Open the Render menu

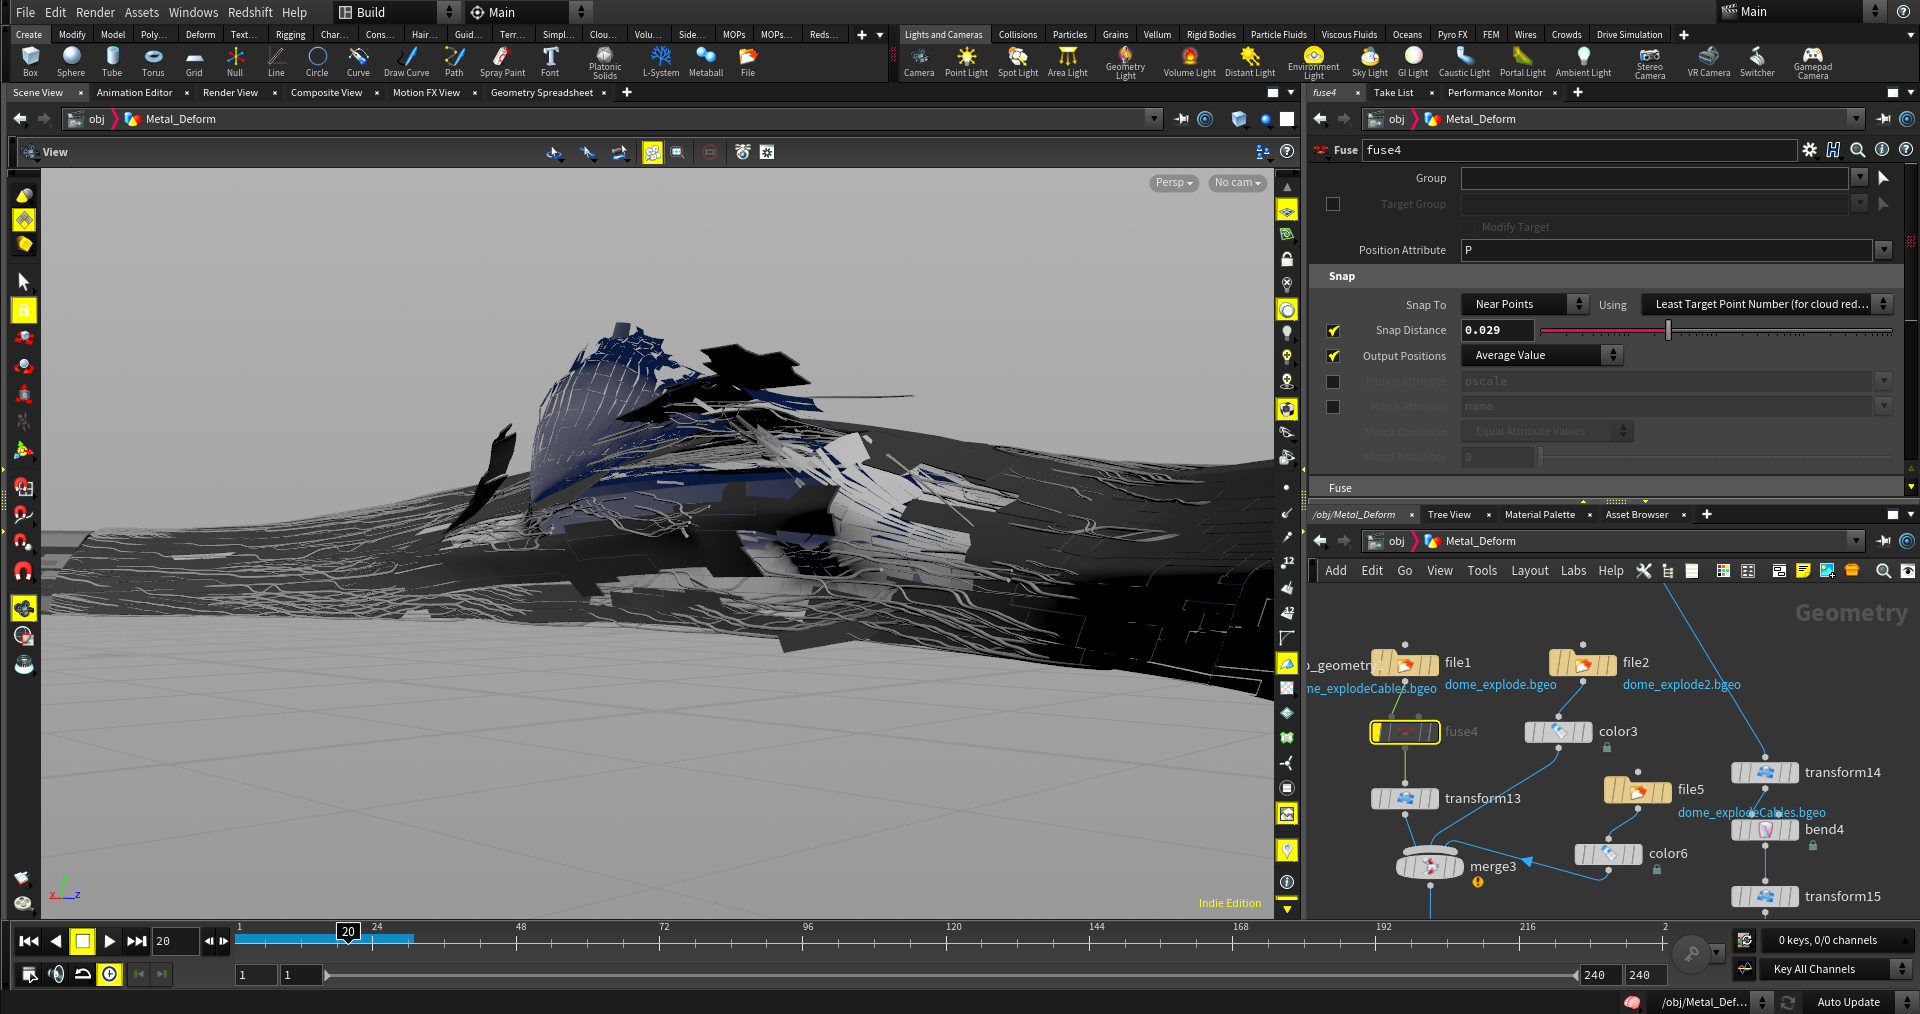[x=95, y=12]
